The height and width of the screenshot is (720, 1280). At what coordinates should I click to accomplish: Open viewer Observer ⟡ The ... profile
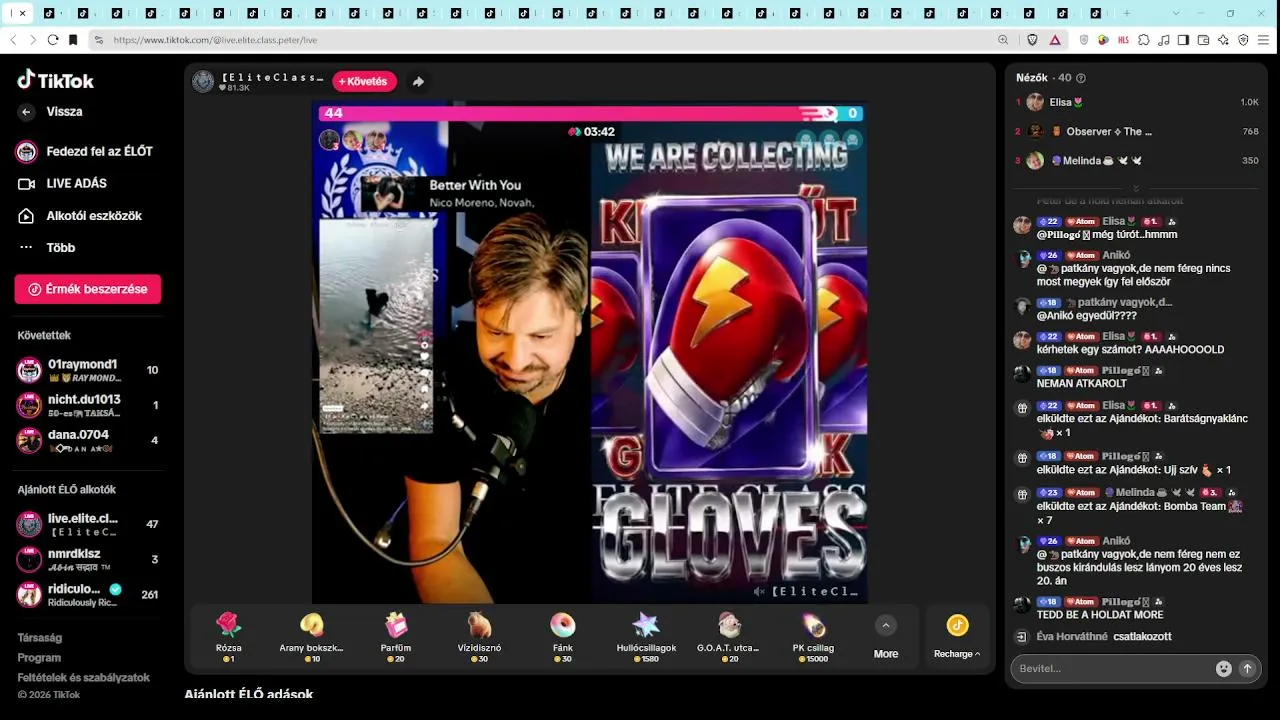point(1137,132)
